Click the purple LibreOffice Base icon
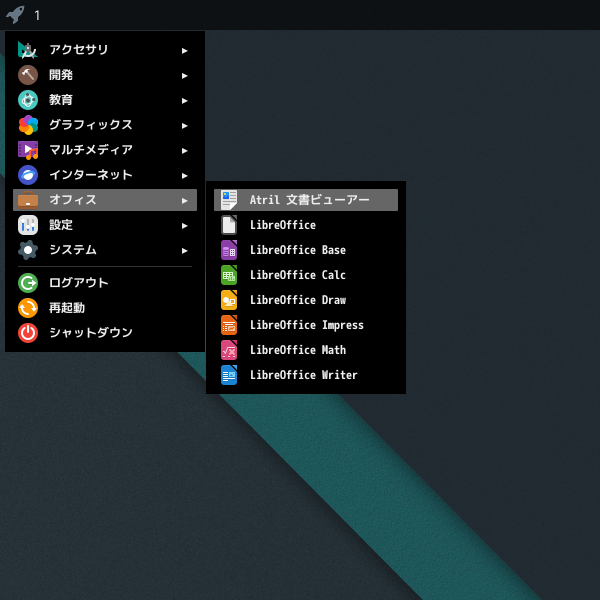The width and height of the screenshot is (600, 600). 229,250
